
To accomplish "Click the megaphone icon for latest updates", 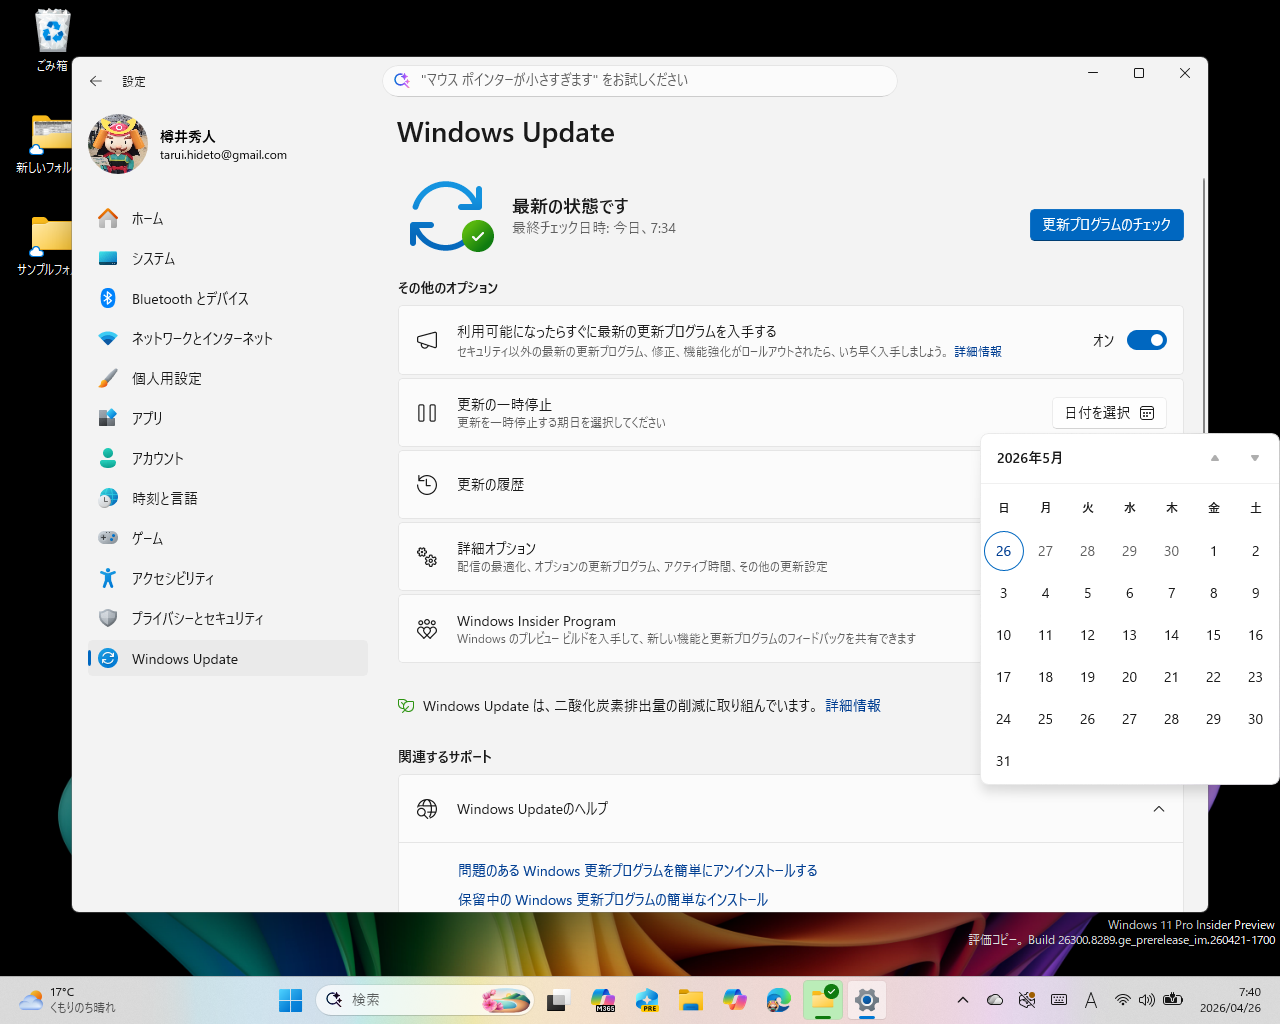I will click(x=427, y=340).
